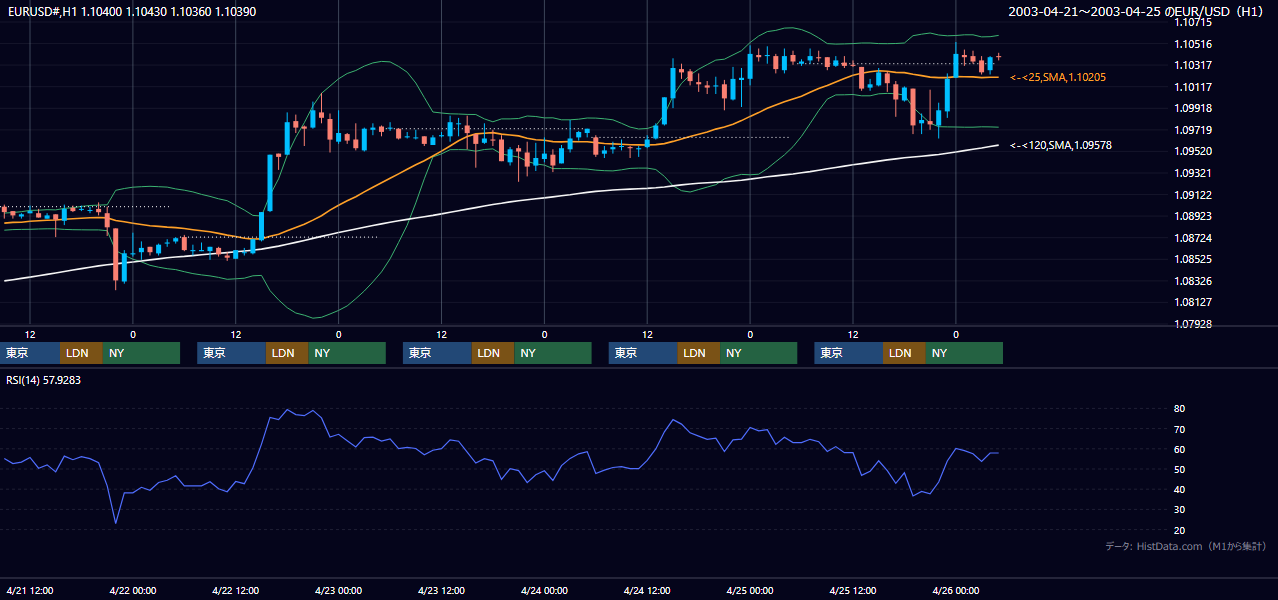Viewport: 1278px width, 600px height.
Task: Click the 2003-04-21～2003-04-25 EUR/USD (H1) title
Action: pos(1137,11)
